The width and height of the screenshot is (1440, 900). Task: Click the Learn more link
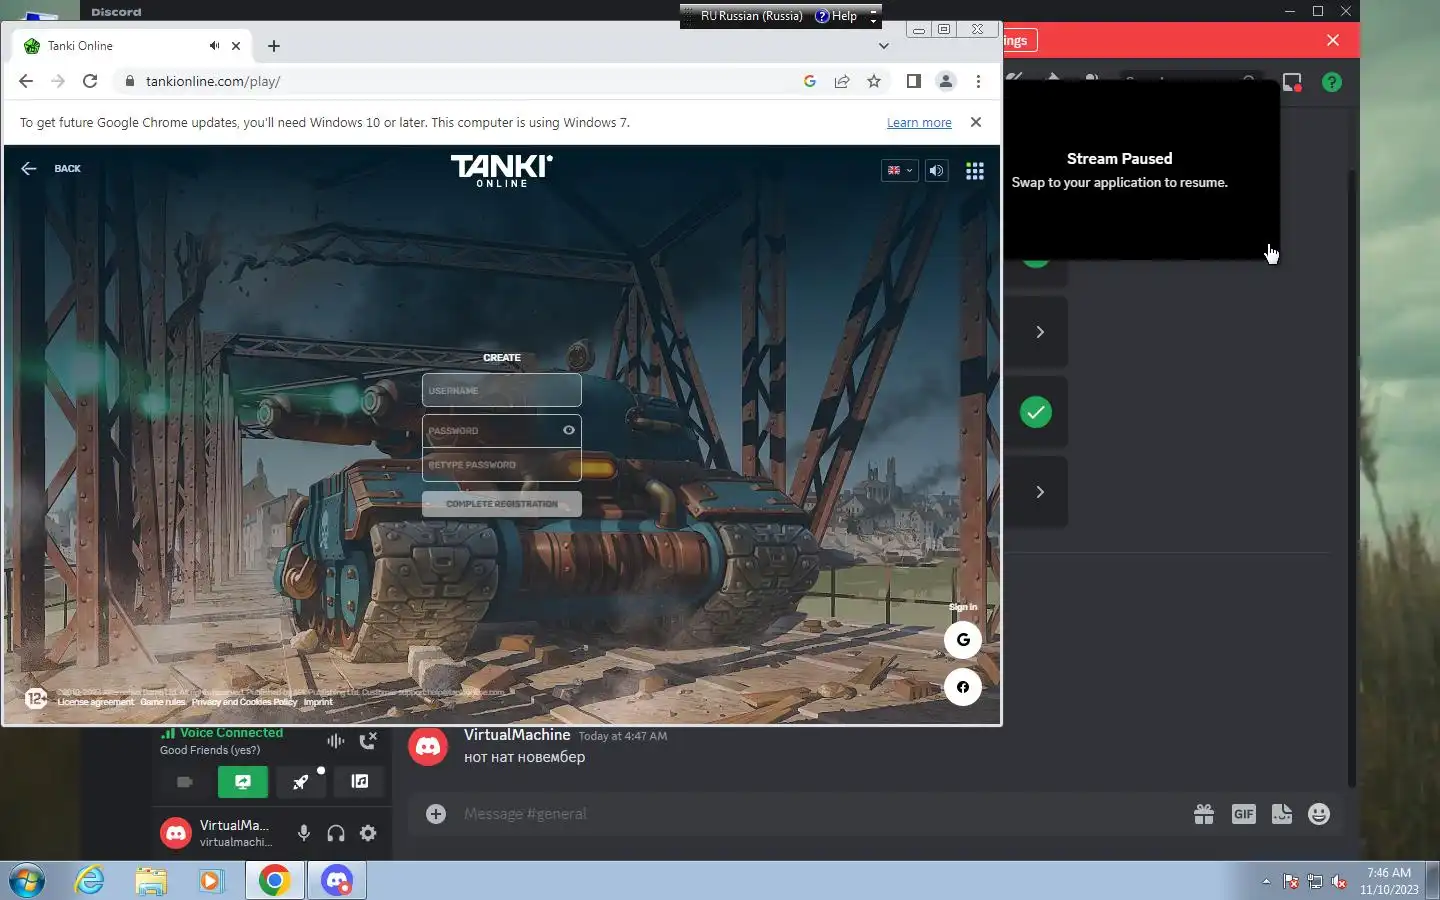pyautogui.click(x=919, y=122)
